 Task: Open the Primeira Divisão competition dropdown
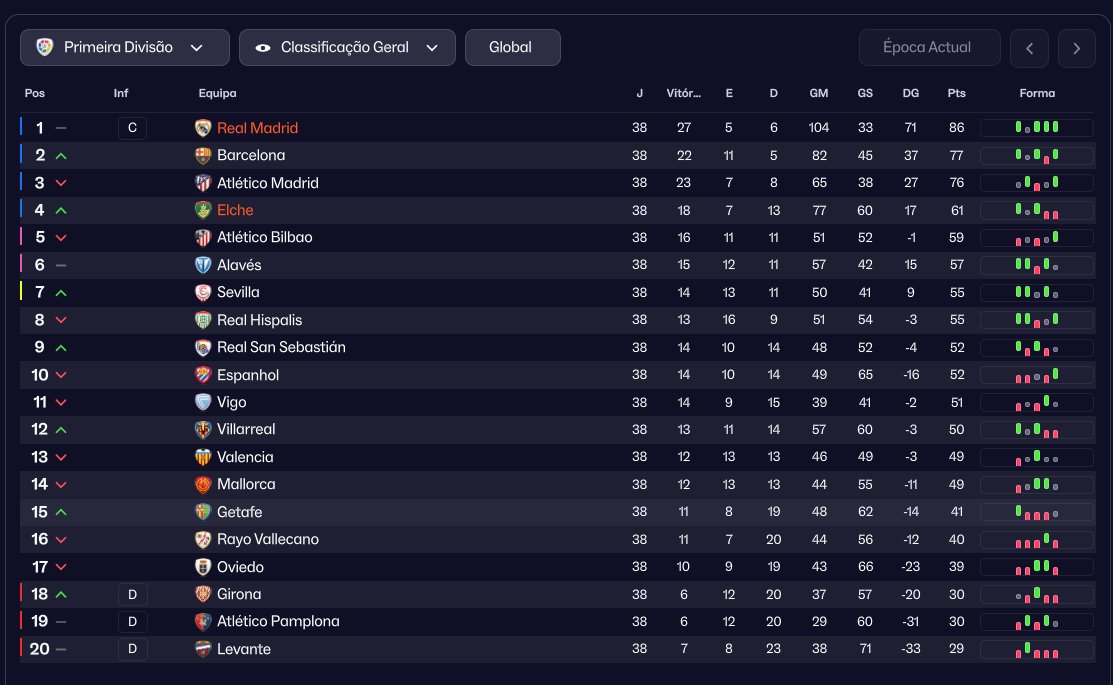120,47
